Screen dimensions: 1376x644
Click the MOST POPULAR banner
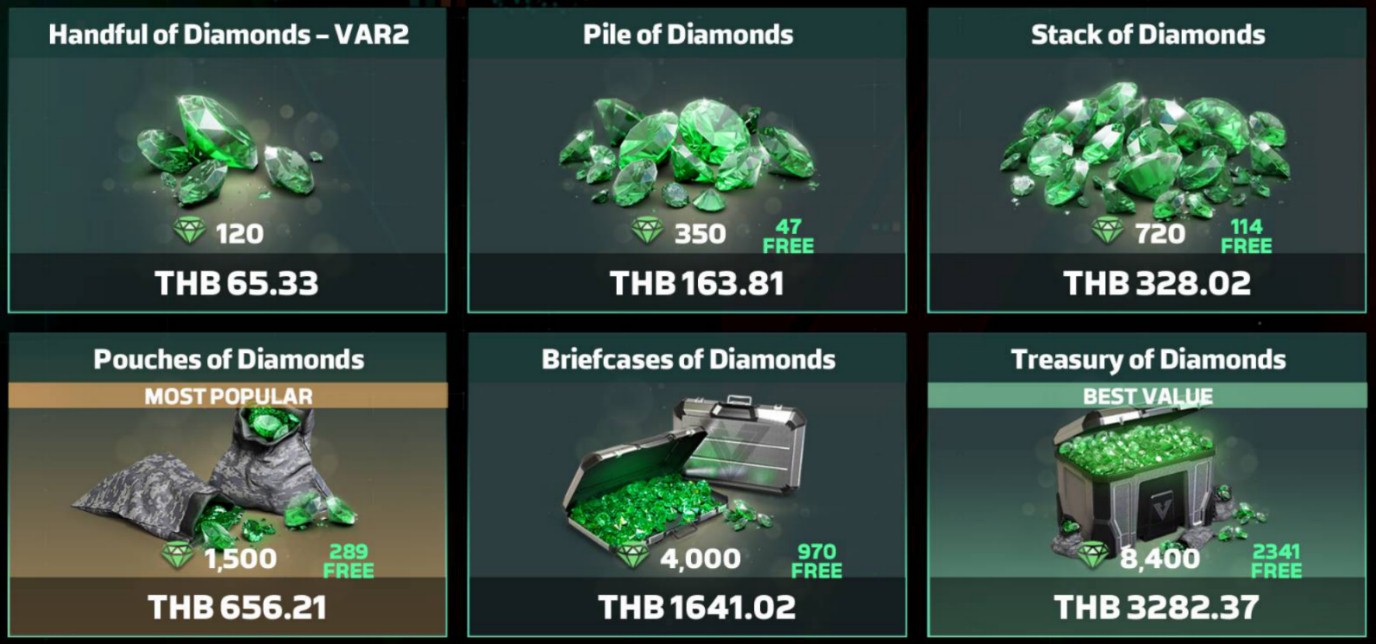[228, 396]
